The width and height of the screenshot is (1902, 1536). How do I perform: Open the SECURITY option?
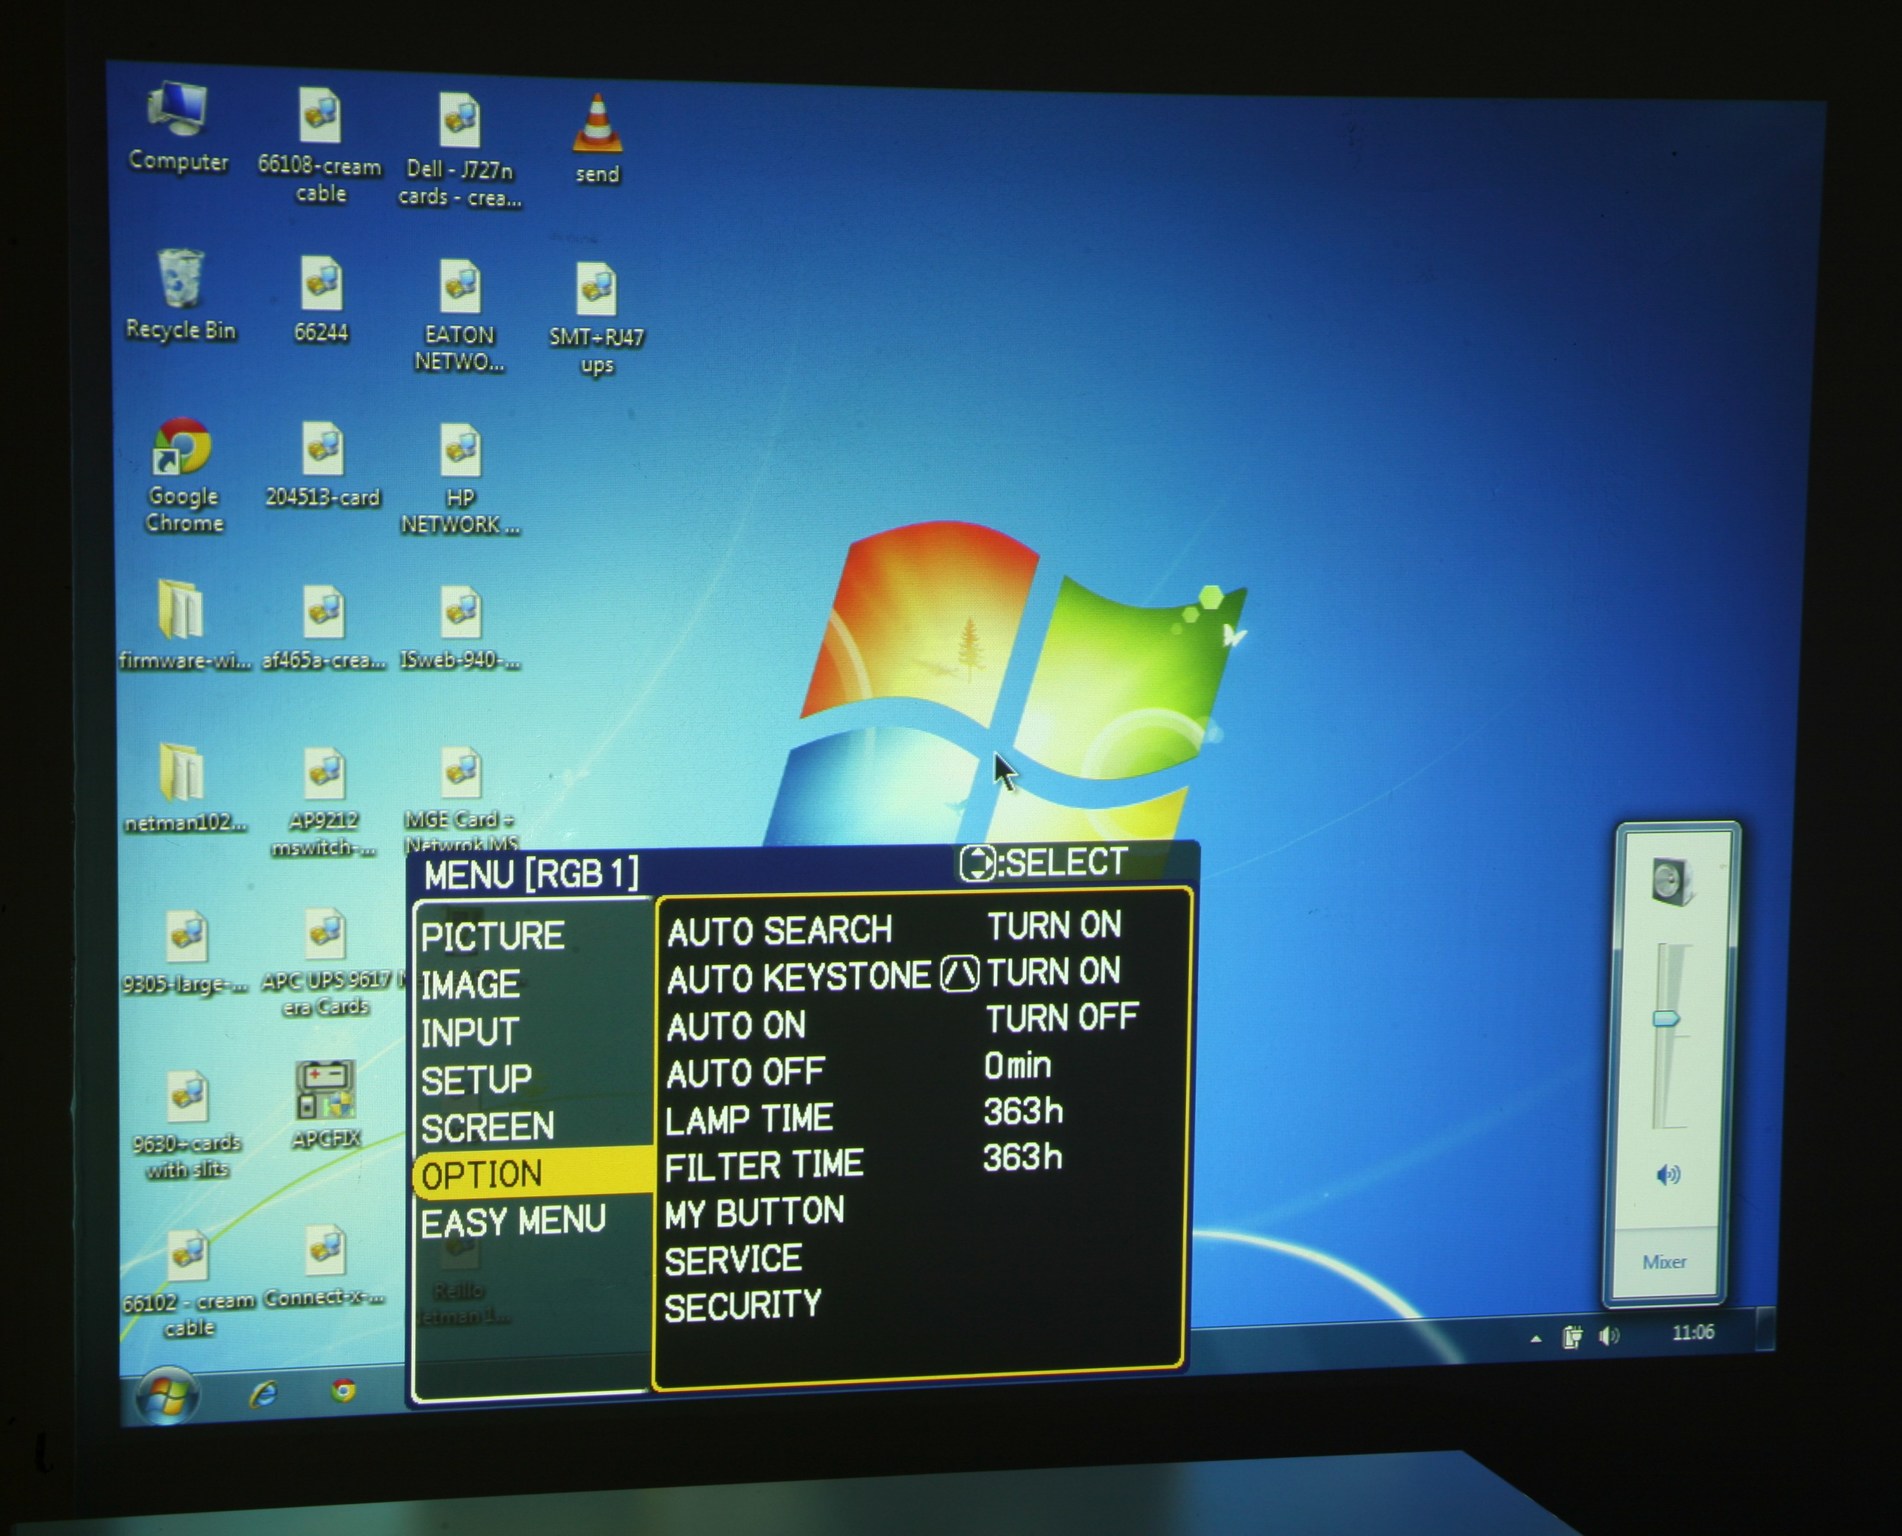(x=742, y=1307)
